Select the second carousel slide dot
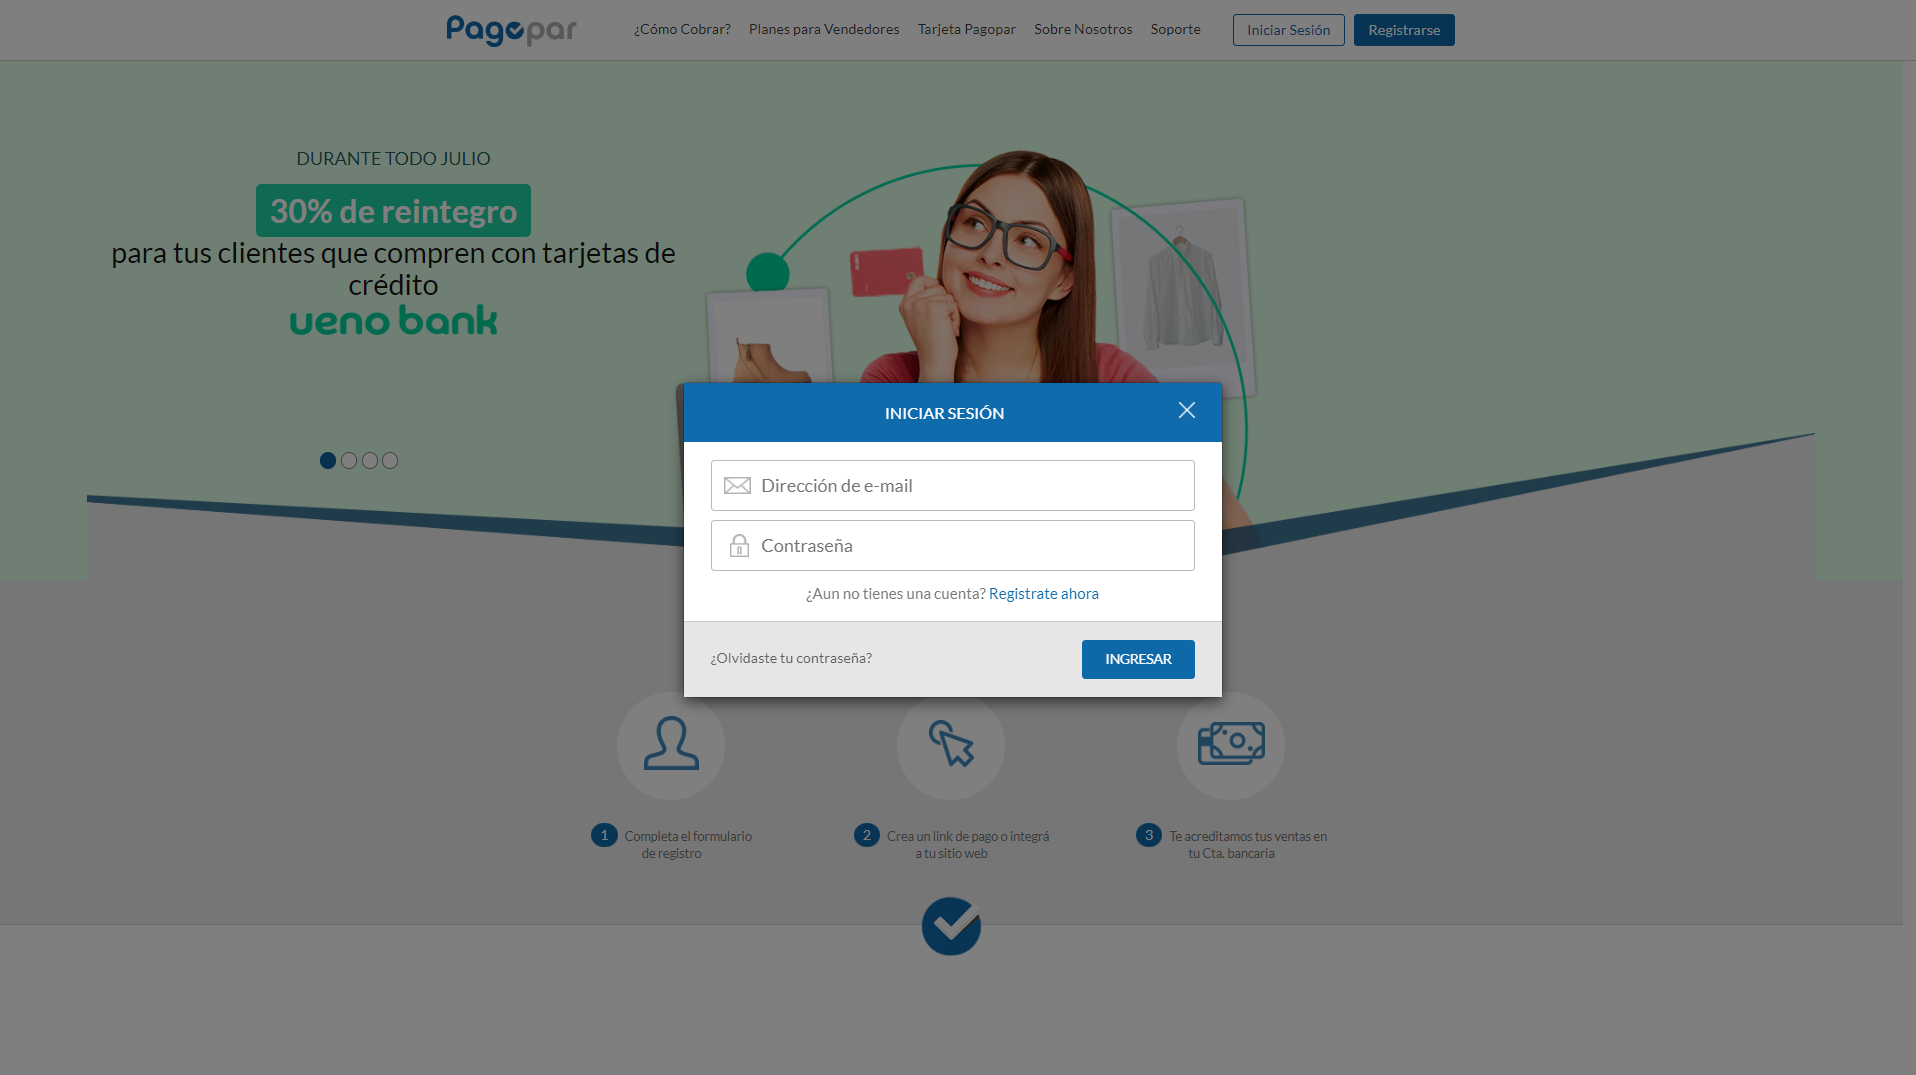This screenshot has width=1916, height=1075. (x=349, y=460)
